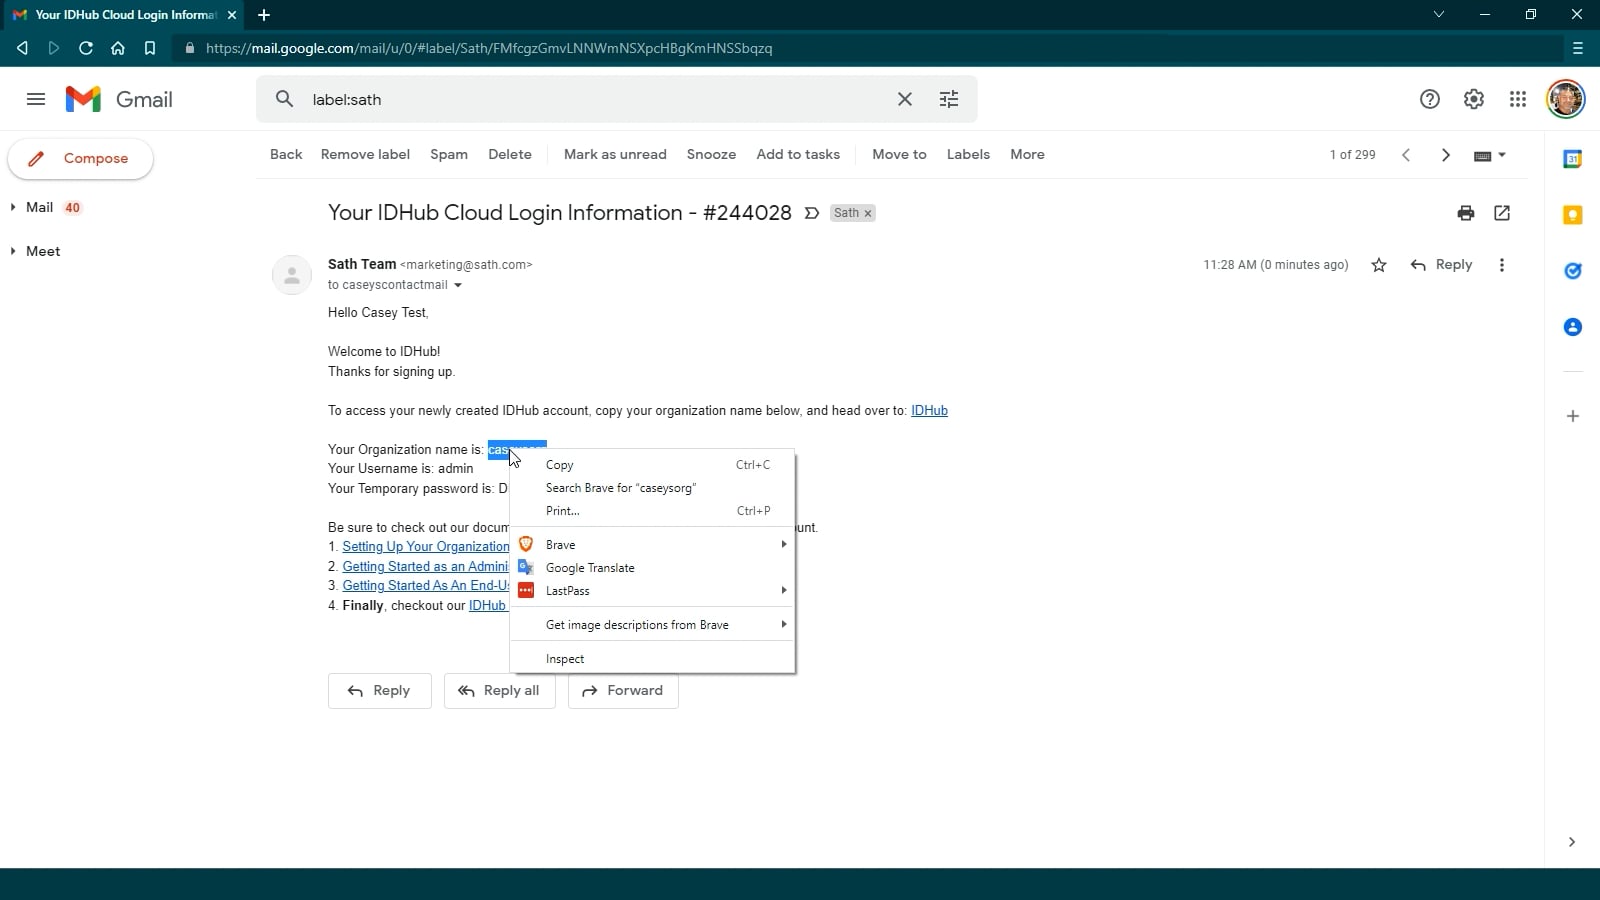Open Google Keep side panel icon
The width and height of the screenshot is (1600, 900).
click(x=1573, y=215)
